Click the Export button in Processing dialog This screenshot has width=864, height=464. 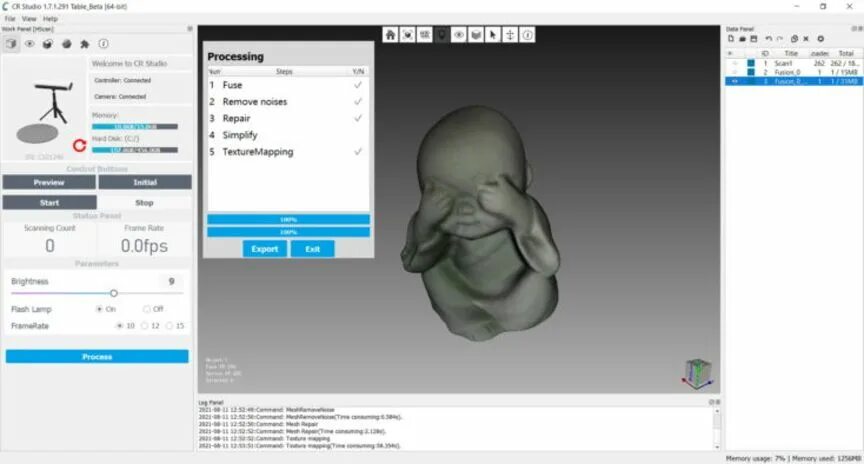pos(264,249)
